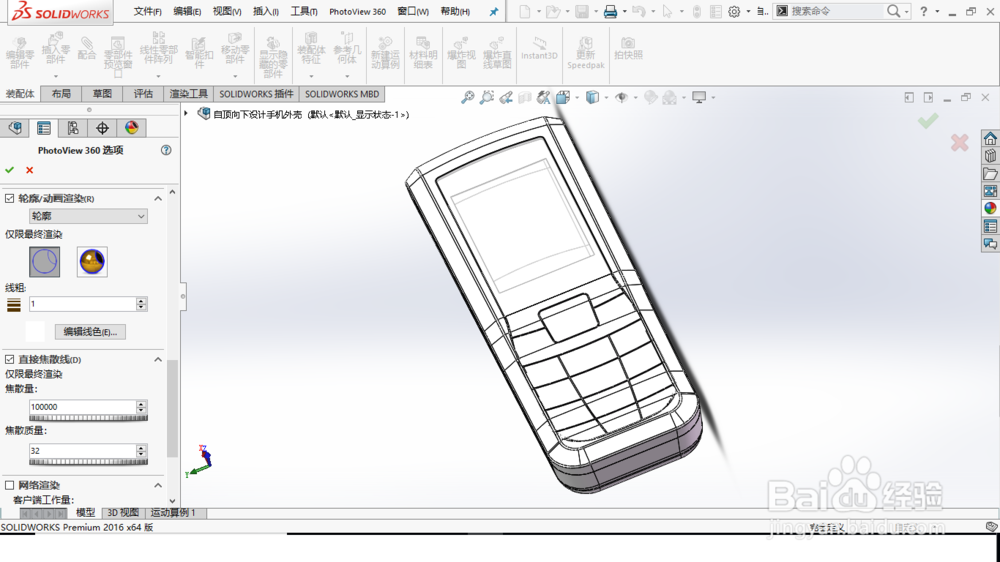This screenshot has height=562, width=1000.
Task: Click the 焦散质量 spinner arrows
Action: [x=142, y=450]
